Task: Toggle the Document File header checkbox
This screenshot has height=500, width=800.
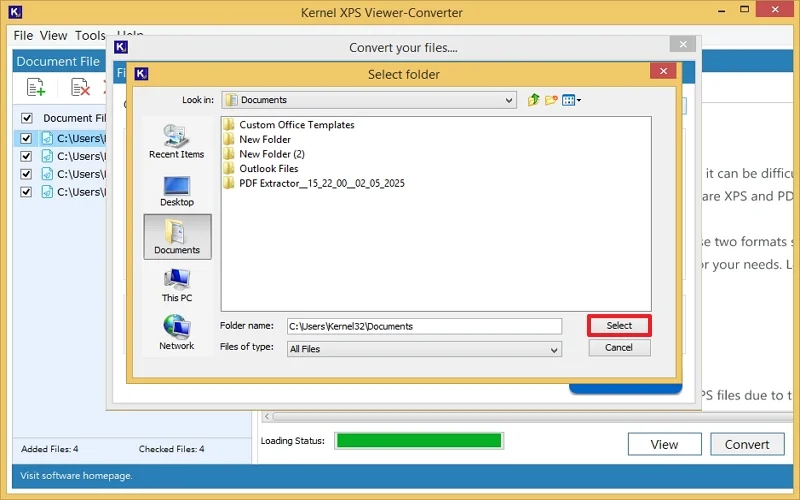Action: (x=27, y=118)
